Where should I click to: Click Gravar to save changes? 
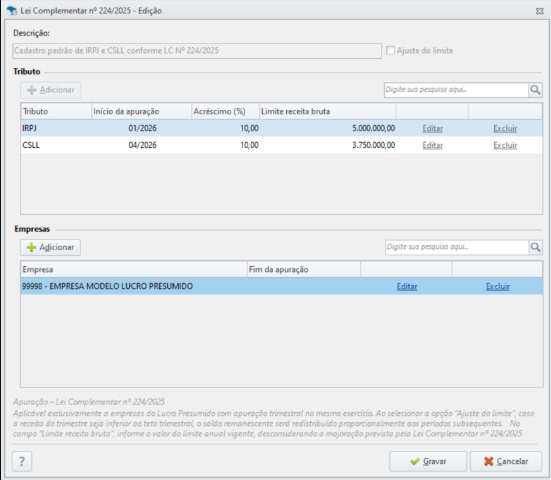coord(428,461)
